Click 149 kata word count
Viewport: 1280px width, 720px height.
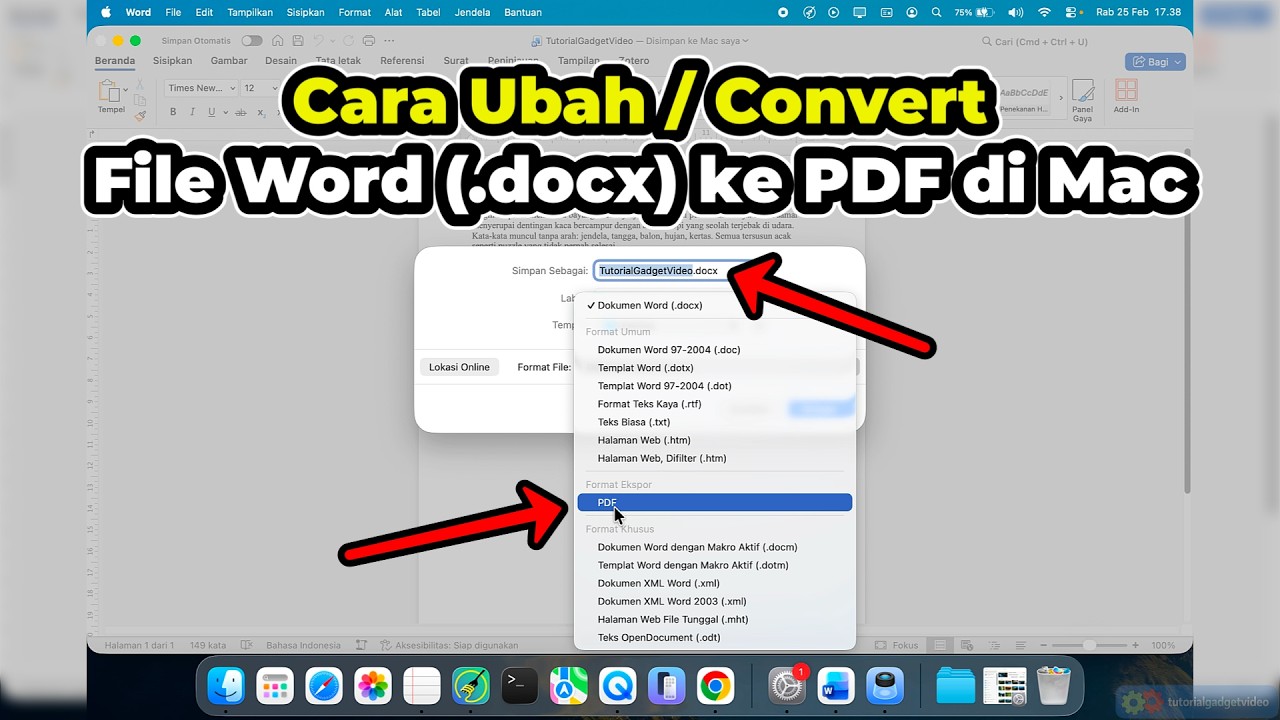pos(207,645)
